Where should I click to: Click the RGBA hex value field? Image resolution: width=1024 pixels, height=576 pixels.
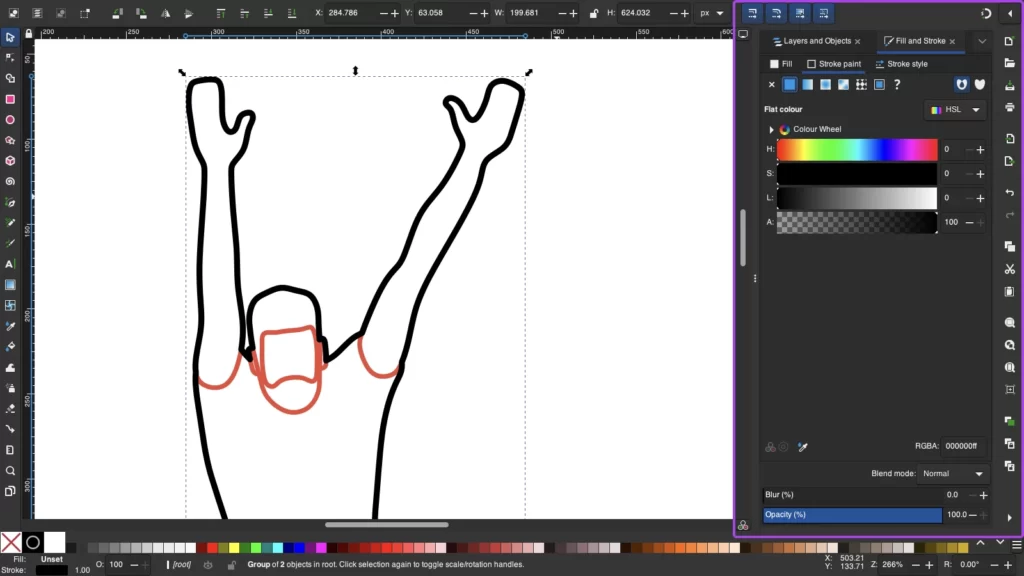click(964, 446)
